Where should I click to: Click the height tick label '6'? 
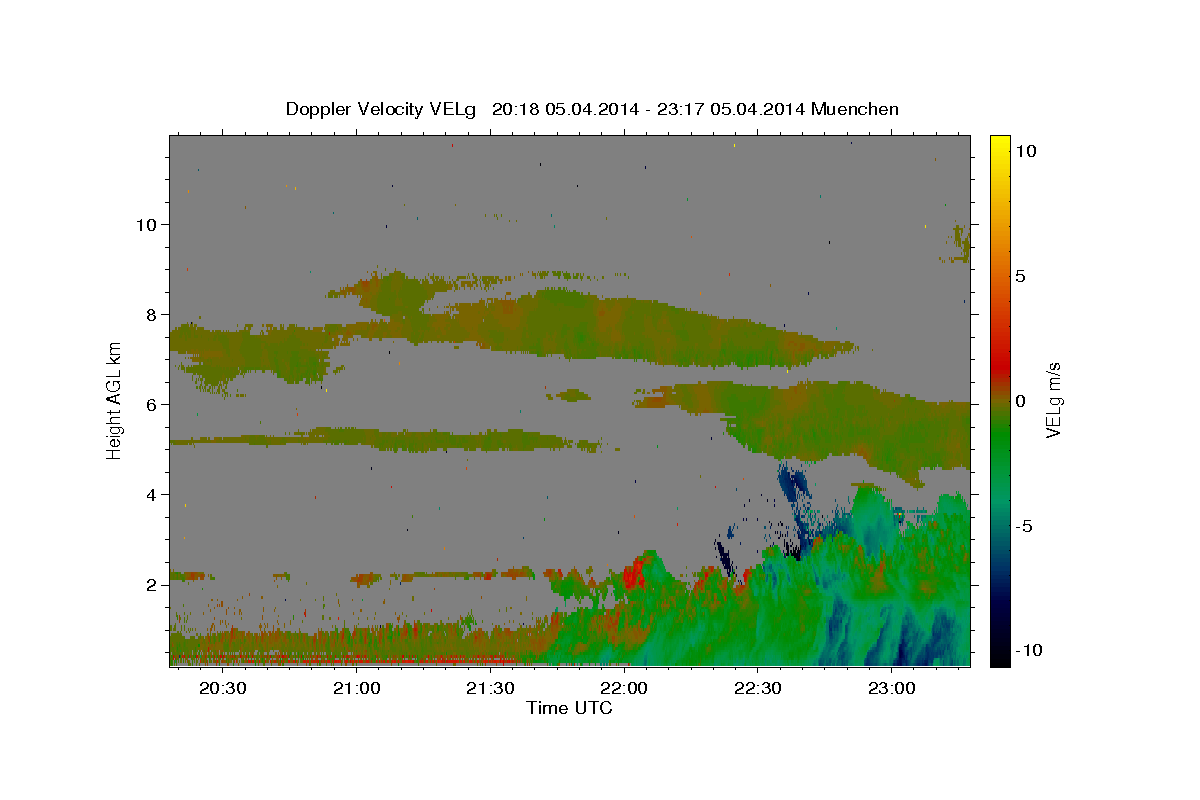[152, 404]
